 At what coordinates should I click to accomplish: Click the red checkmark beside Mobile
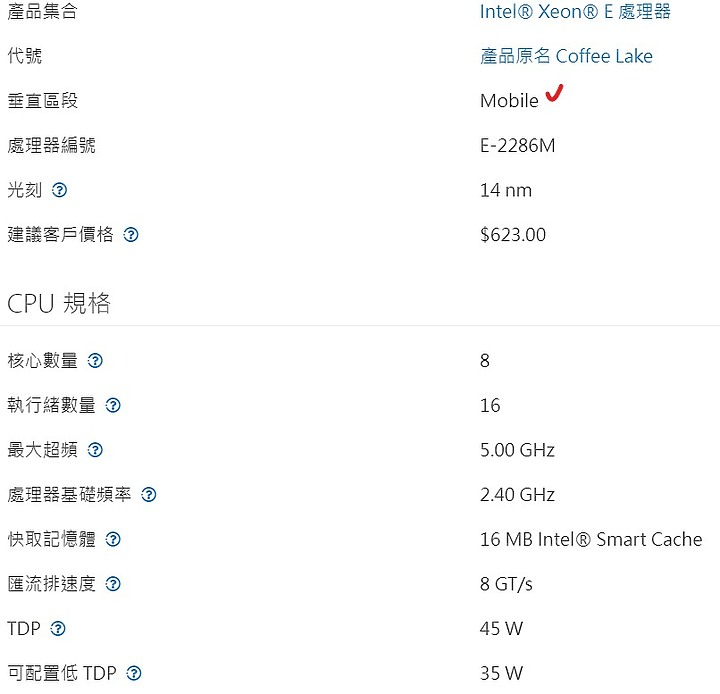pyautogui.click(x=554, y=93)
